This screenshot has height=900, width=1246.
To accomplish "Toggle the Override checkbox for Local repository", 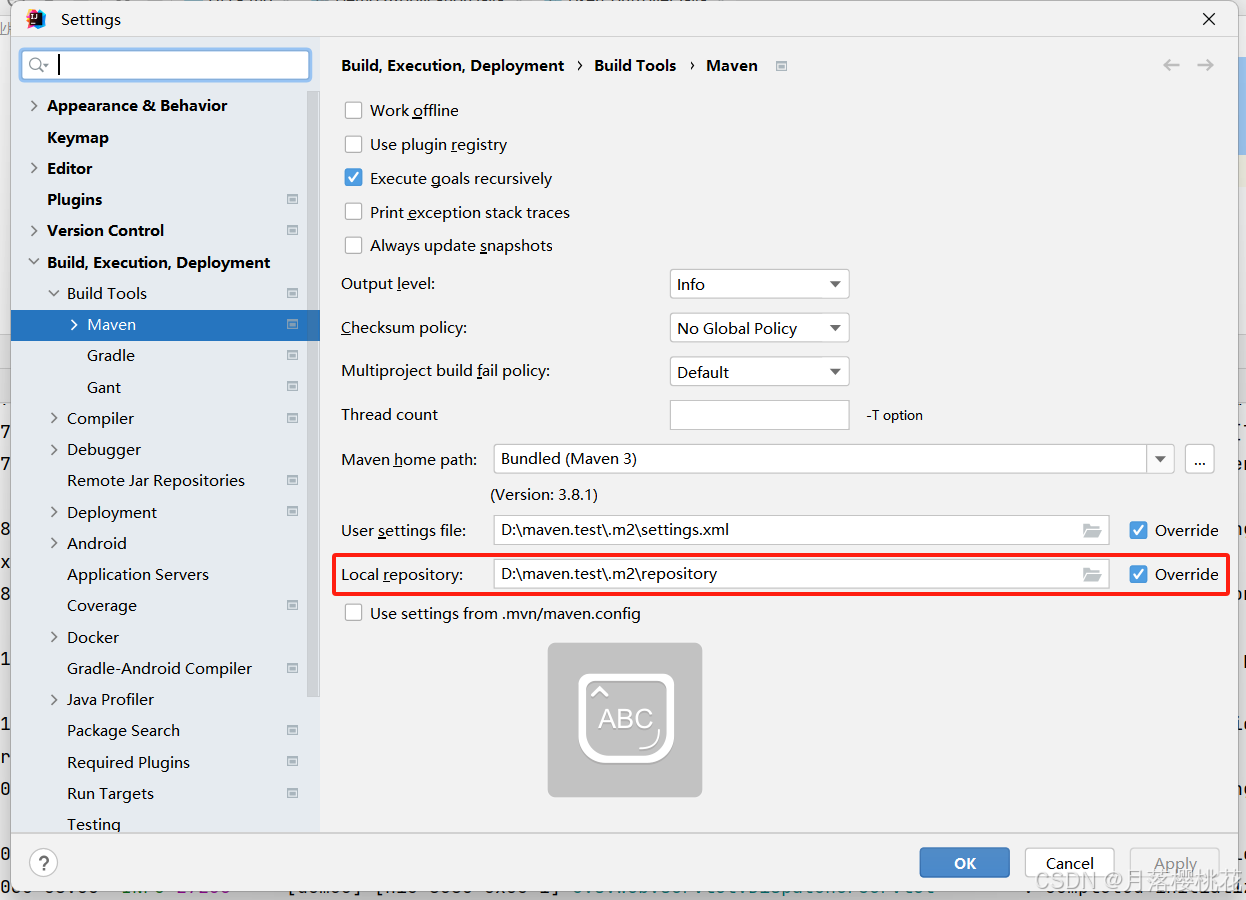I will click(x=1138, y=574).
